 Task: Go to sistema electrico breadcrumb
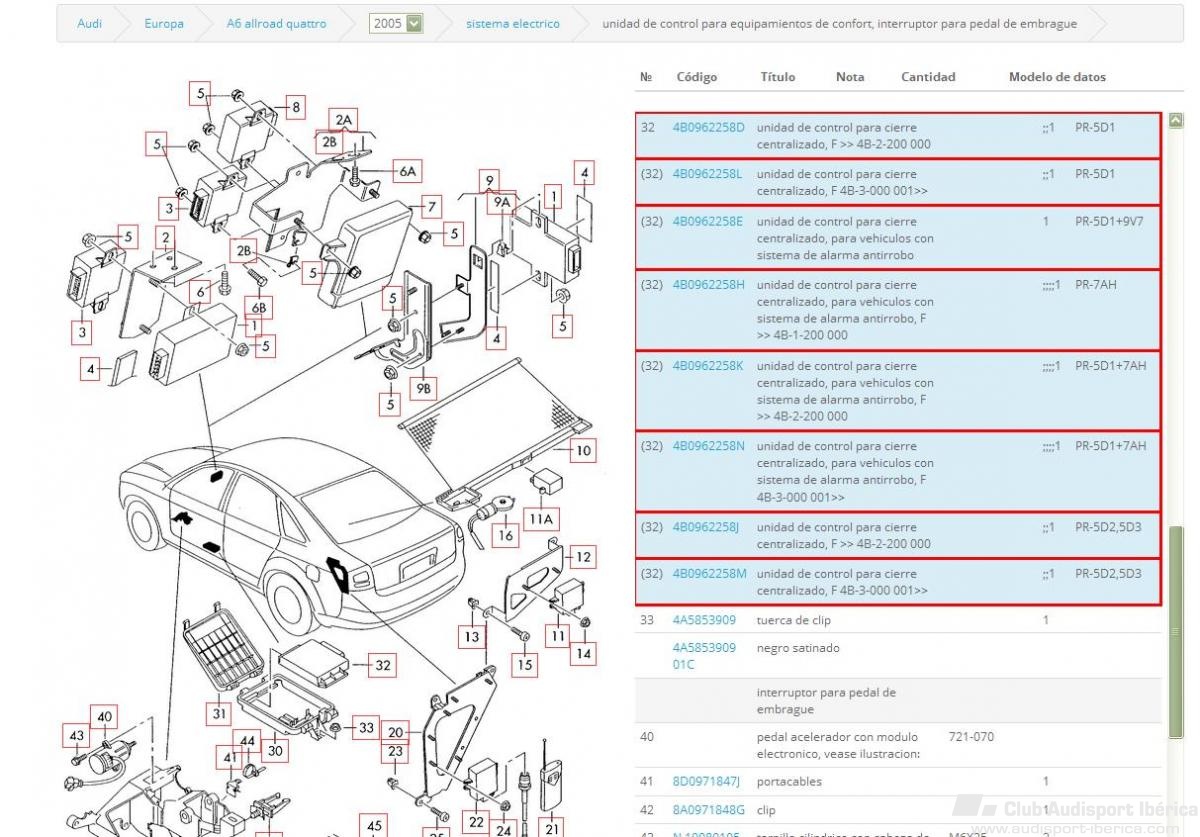pyautogui.click(x=513, y=23)
